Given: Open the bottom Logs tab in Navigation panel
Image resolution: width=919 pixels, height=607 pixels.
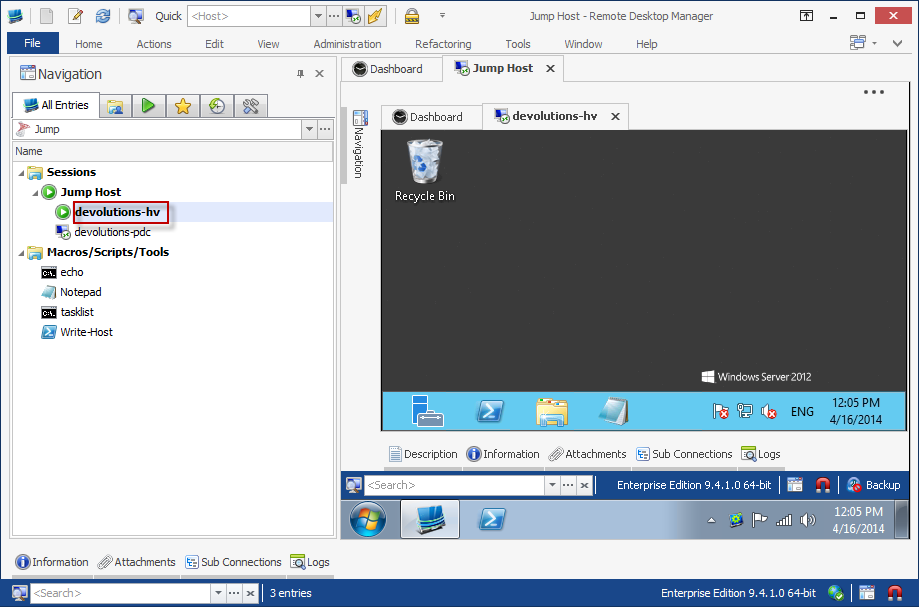Looking at the screenshot, I should tap(310, 562).
